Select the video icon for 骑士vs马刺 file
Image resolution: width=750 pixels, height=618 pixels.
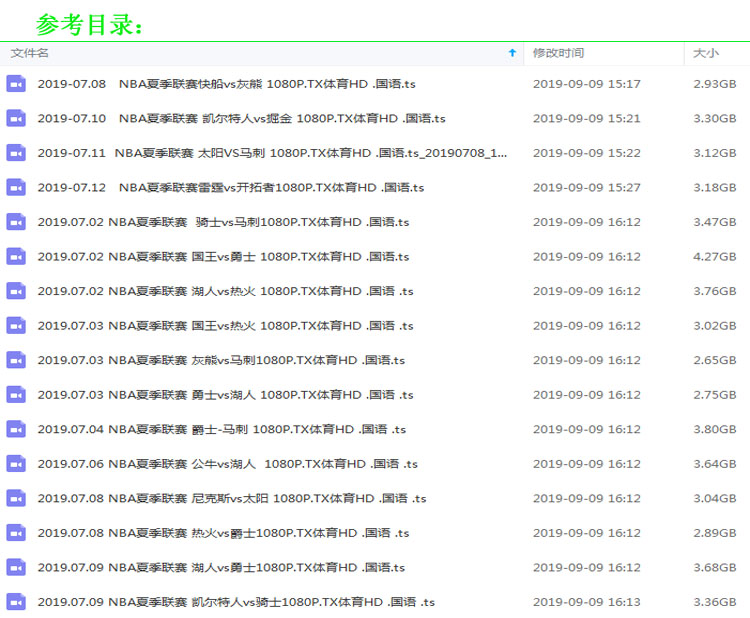16,222
